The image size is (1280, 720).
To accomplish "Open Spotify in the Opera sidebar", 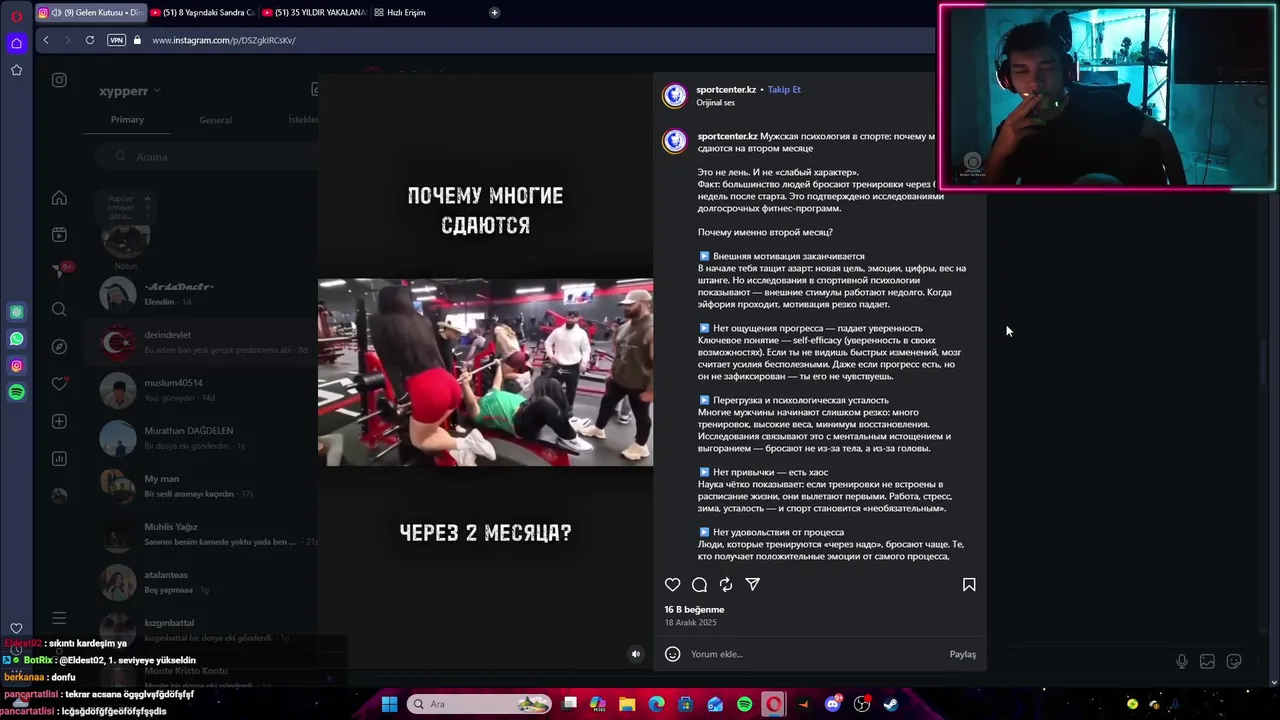I will coord(16,393).
